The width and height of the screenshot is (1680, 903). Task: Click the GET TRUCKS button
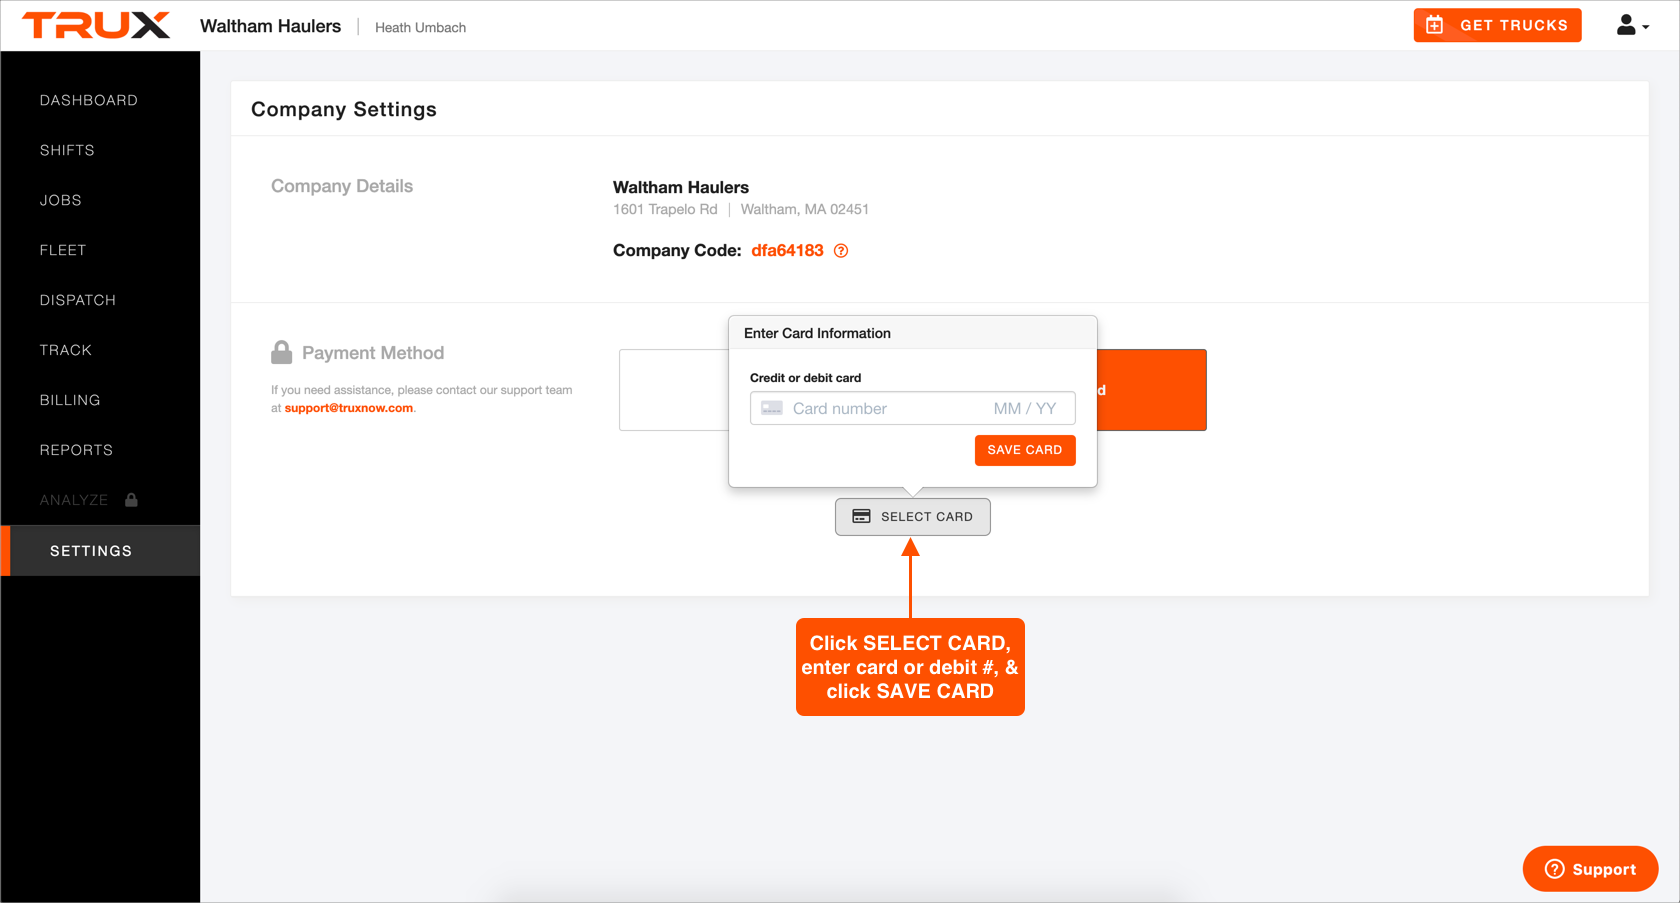click(x=1497, y=25)
